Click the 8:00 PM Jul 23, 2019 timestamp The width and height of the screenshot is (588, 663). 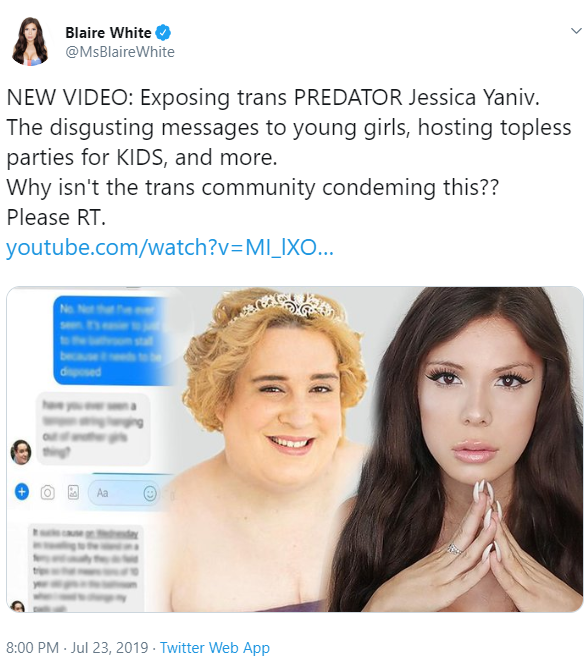pyautogui.click(x=77, y=647)
